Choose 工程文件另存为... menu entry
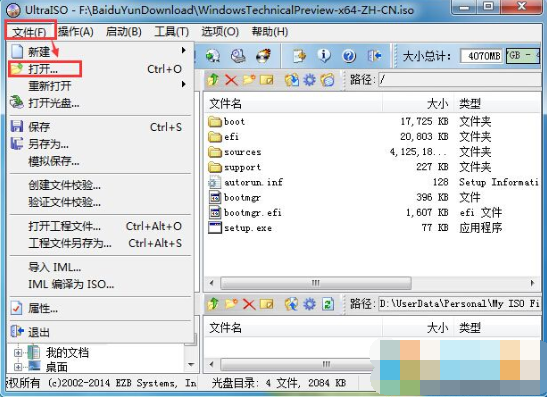Viewport: 547px width, 397px height. [100, 243]
